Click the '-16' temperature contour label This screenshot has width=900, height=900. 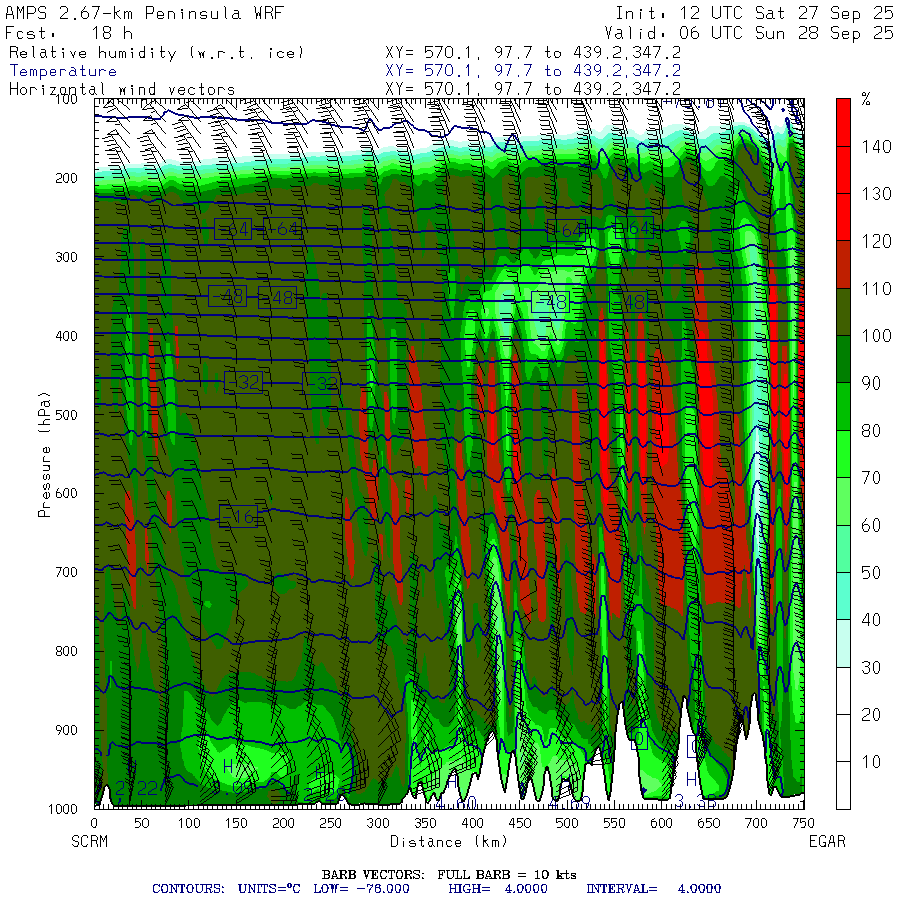tap(238, 517)
